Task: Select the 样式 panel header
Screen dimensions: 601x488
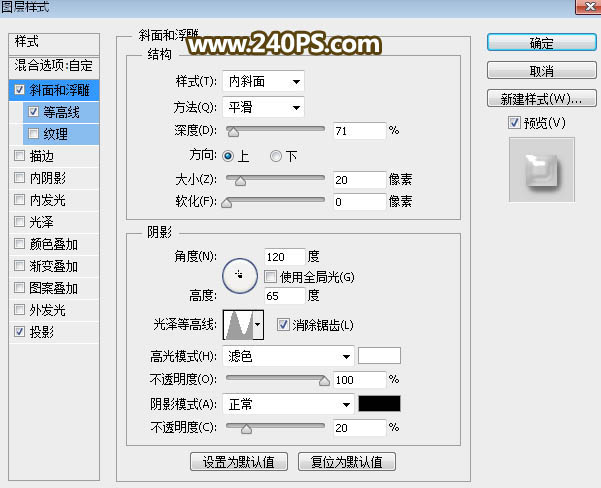Action: pos(54,43)
